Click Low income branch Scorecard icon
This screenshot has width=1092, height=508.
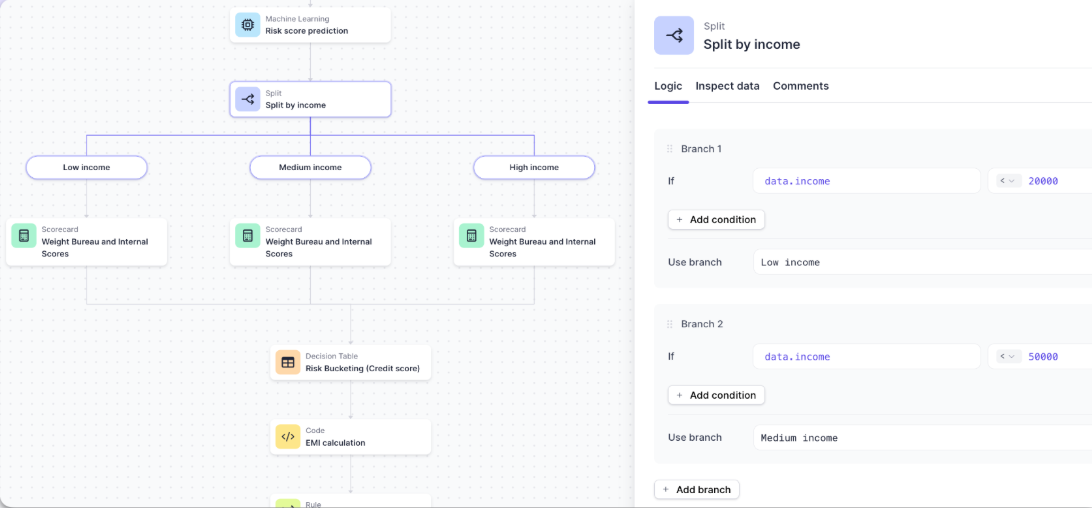pyautogui.click(x=24, y=236)
